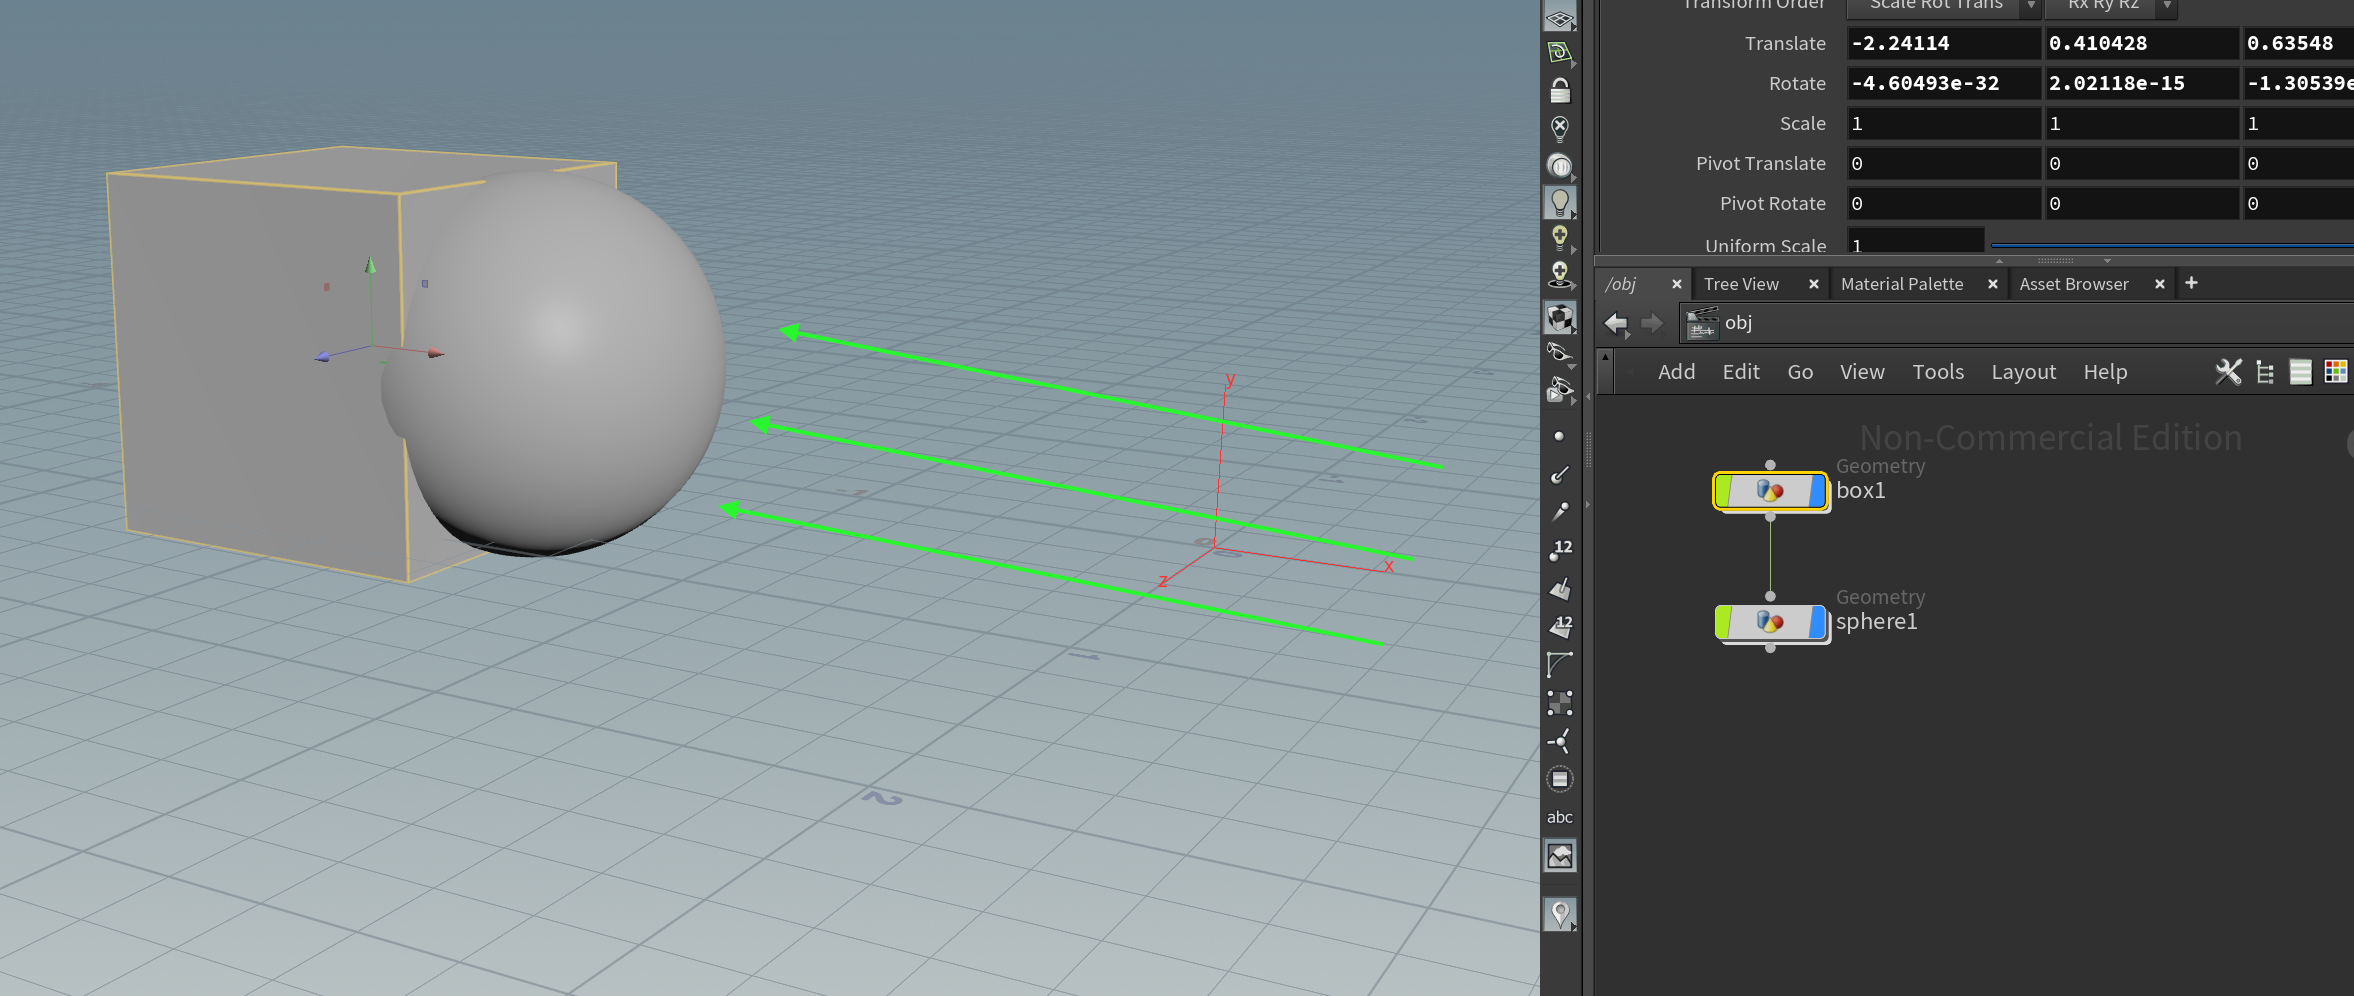The image size is (2354, 996).
Task: Show the node tree list icon
Action: [2265, 372]
